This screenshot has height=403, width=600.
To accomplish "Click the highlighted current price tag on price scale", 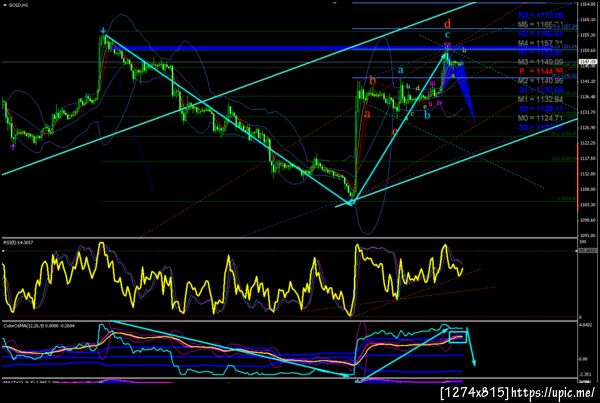I will point(588,62).
